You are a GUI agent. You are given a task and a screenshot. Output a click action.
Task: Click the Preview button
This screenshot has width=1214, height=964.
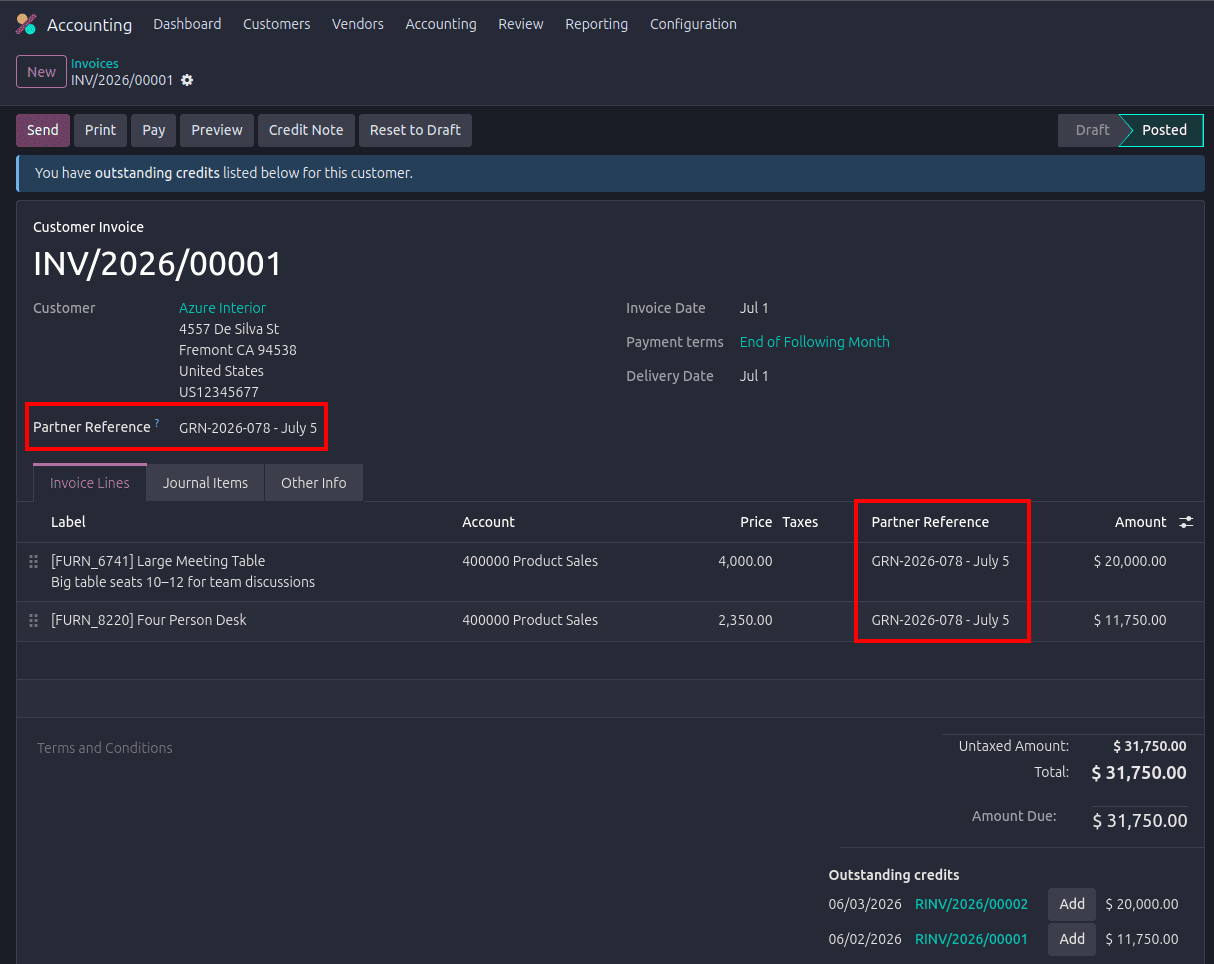pyautogui.click(x=217, y=130)
